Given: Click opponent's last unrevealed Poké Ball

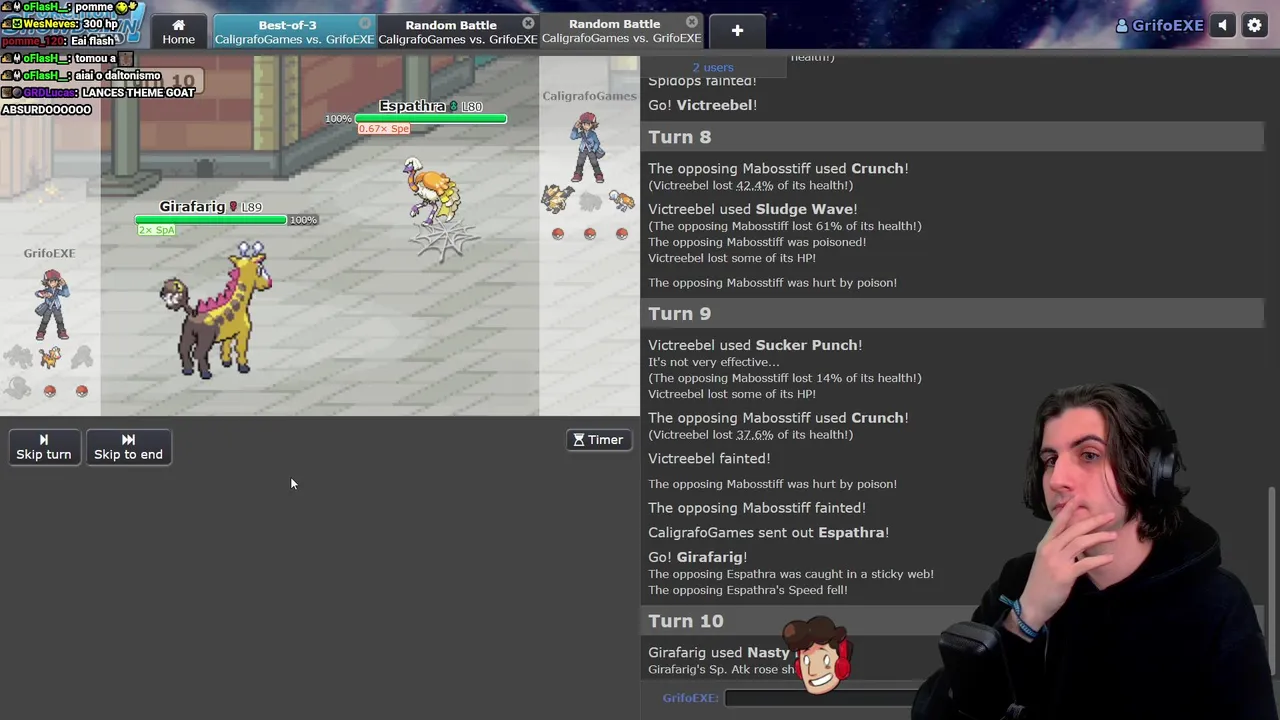Looking at the screenshot, I should (622, 234).
